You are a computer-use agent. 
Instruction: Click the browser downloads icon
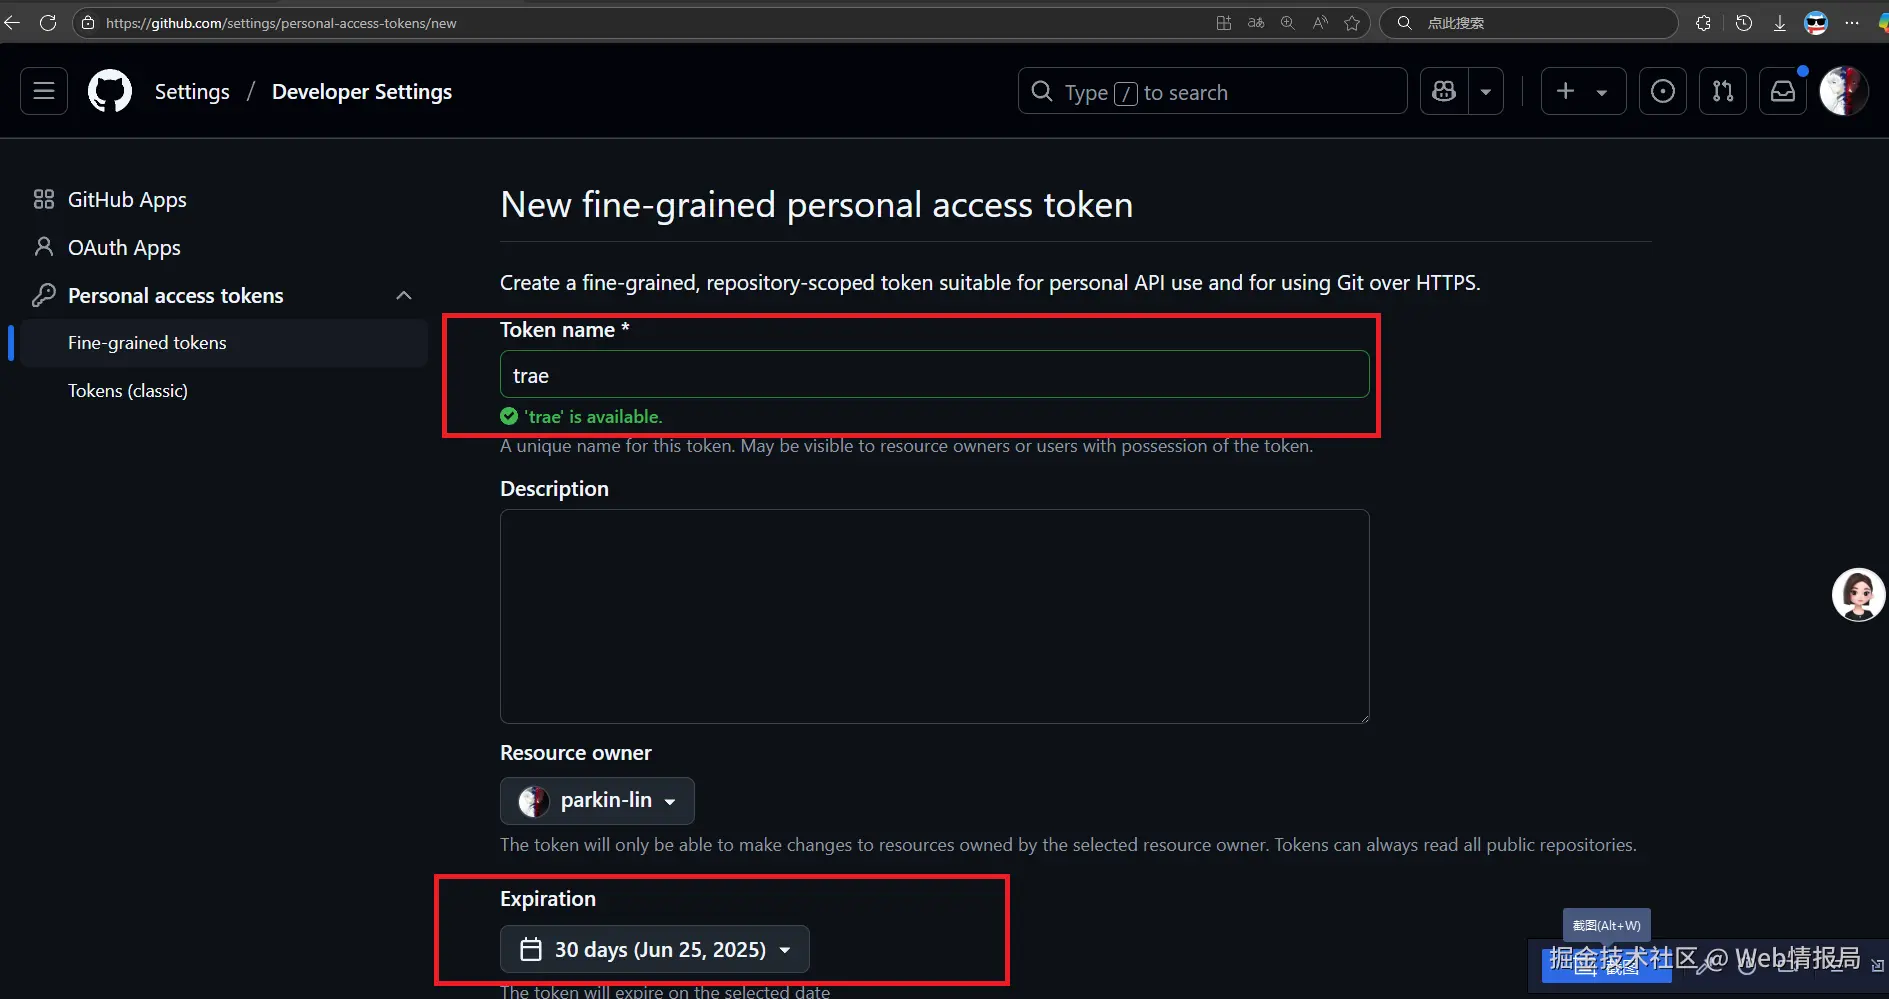tap(1780, 22)
